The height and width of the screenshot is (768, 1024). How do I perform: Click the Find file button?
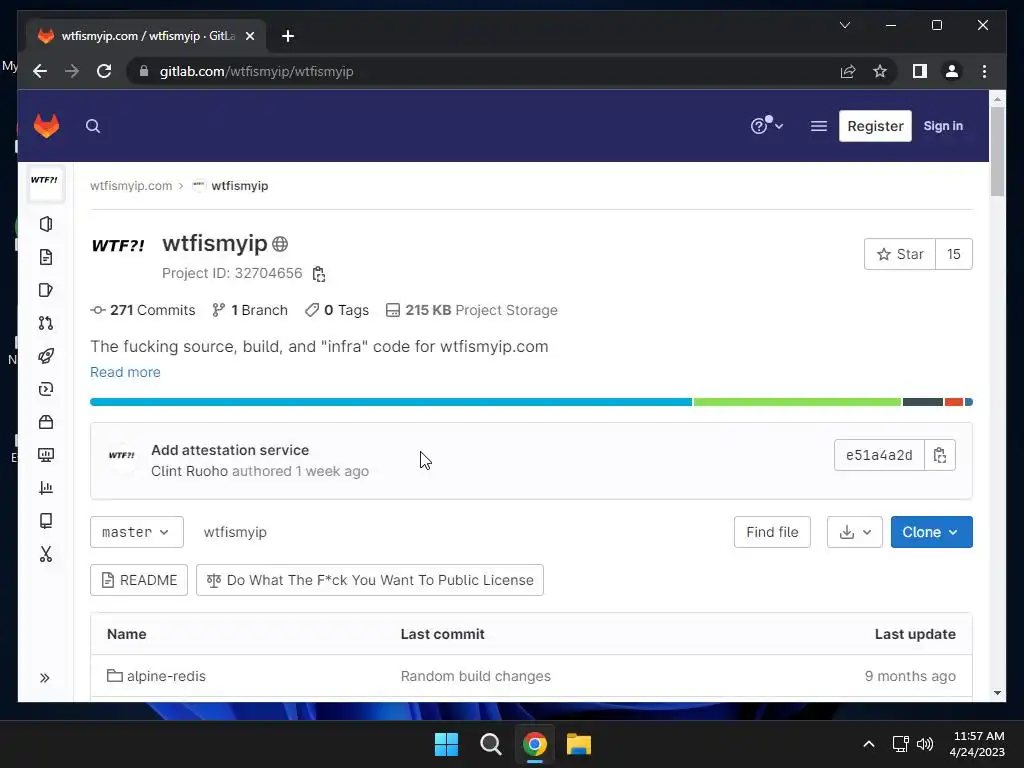(x=772, y=532)
